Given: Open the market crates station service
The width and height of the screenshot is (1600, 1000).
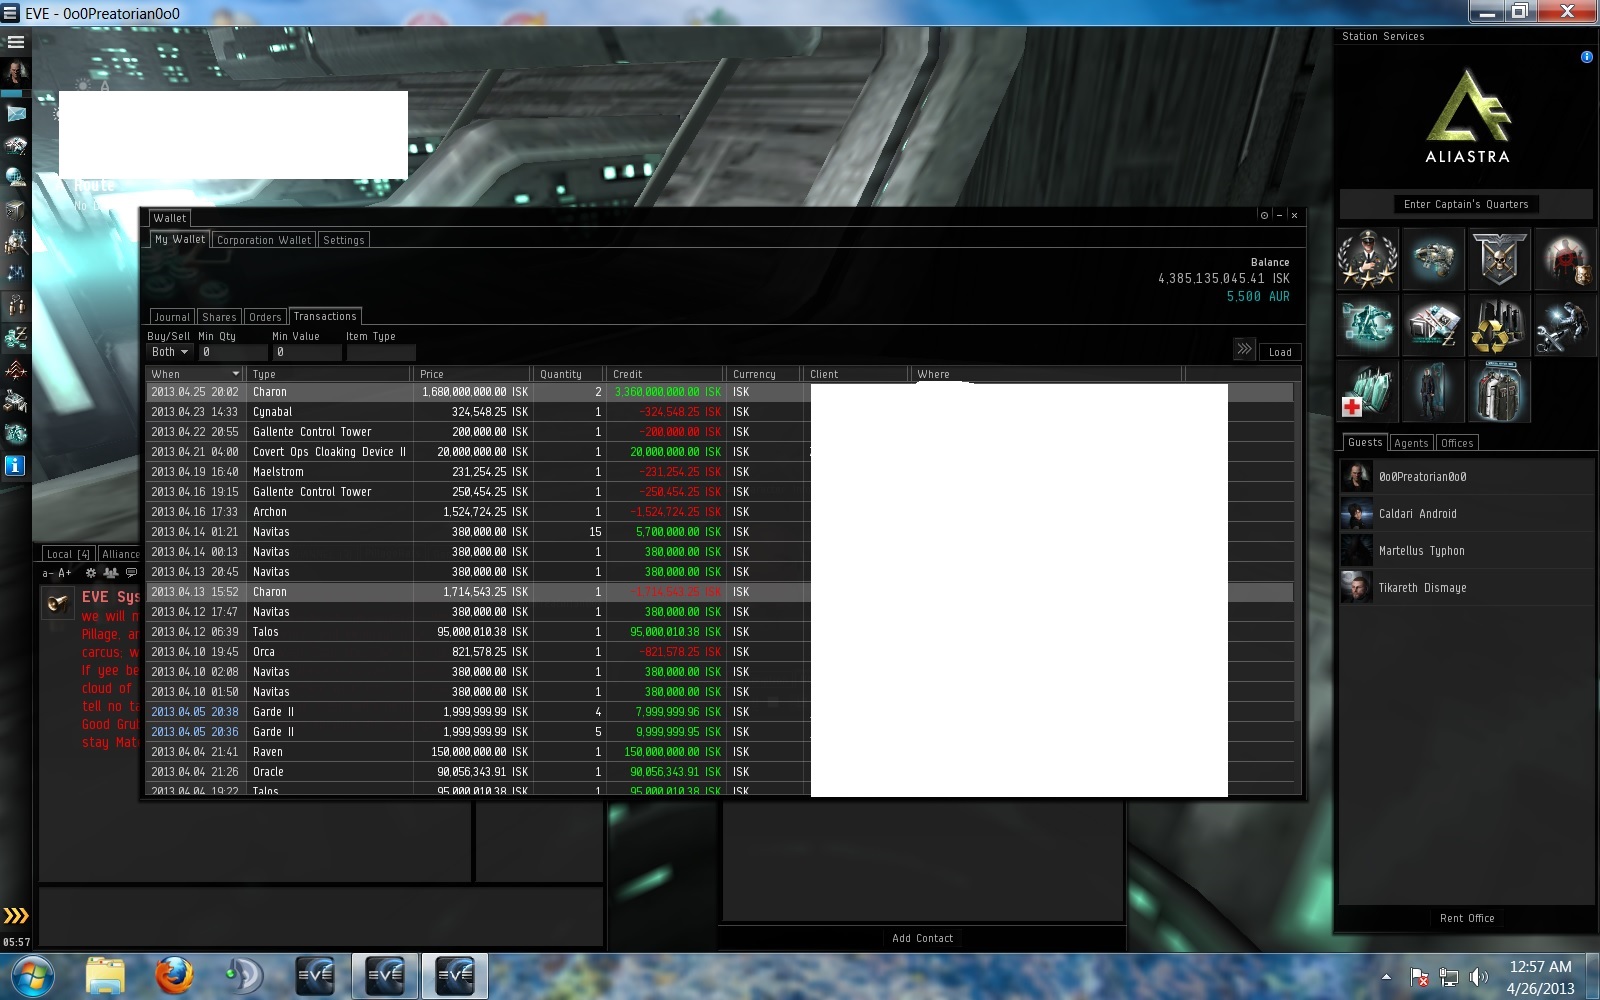Looking at the screenshot, I should (x=1433, y=325).
